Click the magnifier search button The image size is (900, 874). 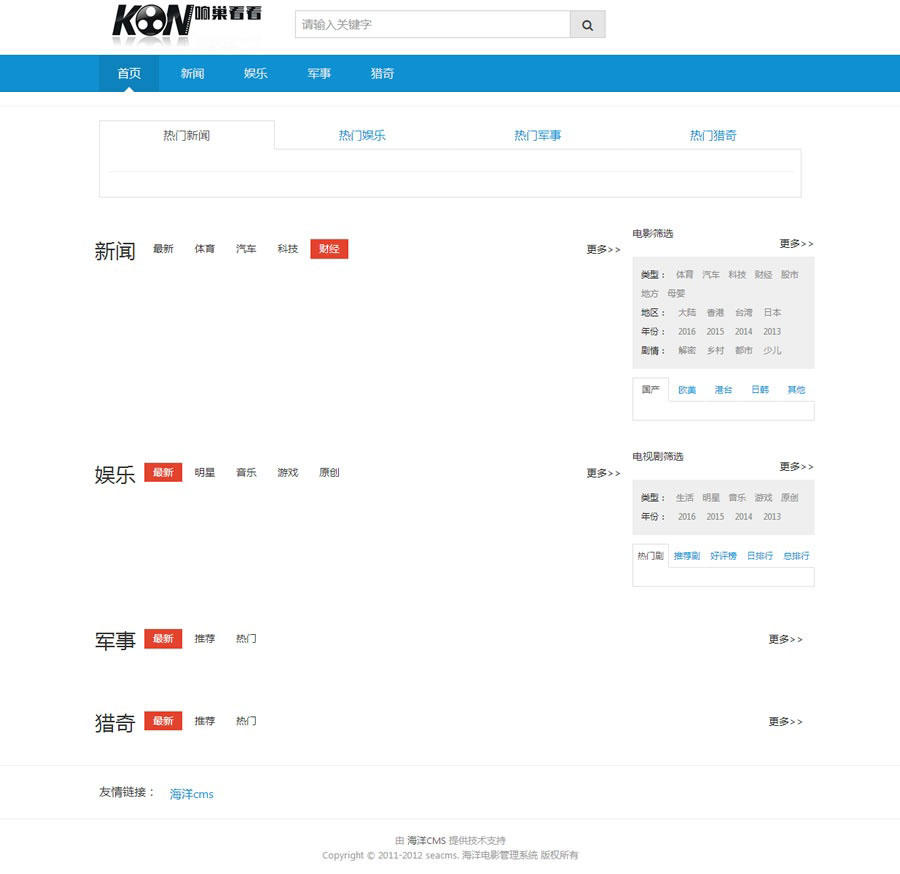click(587, 25)
